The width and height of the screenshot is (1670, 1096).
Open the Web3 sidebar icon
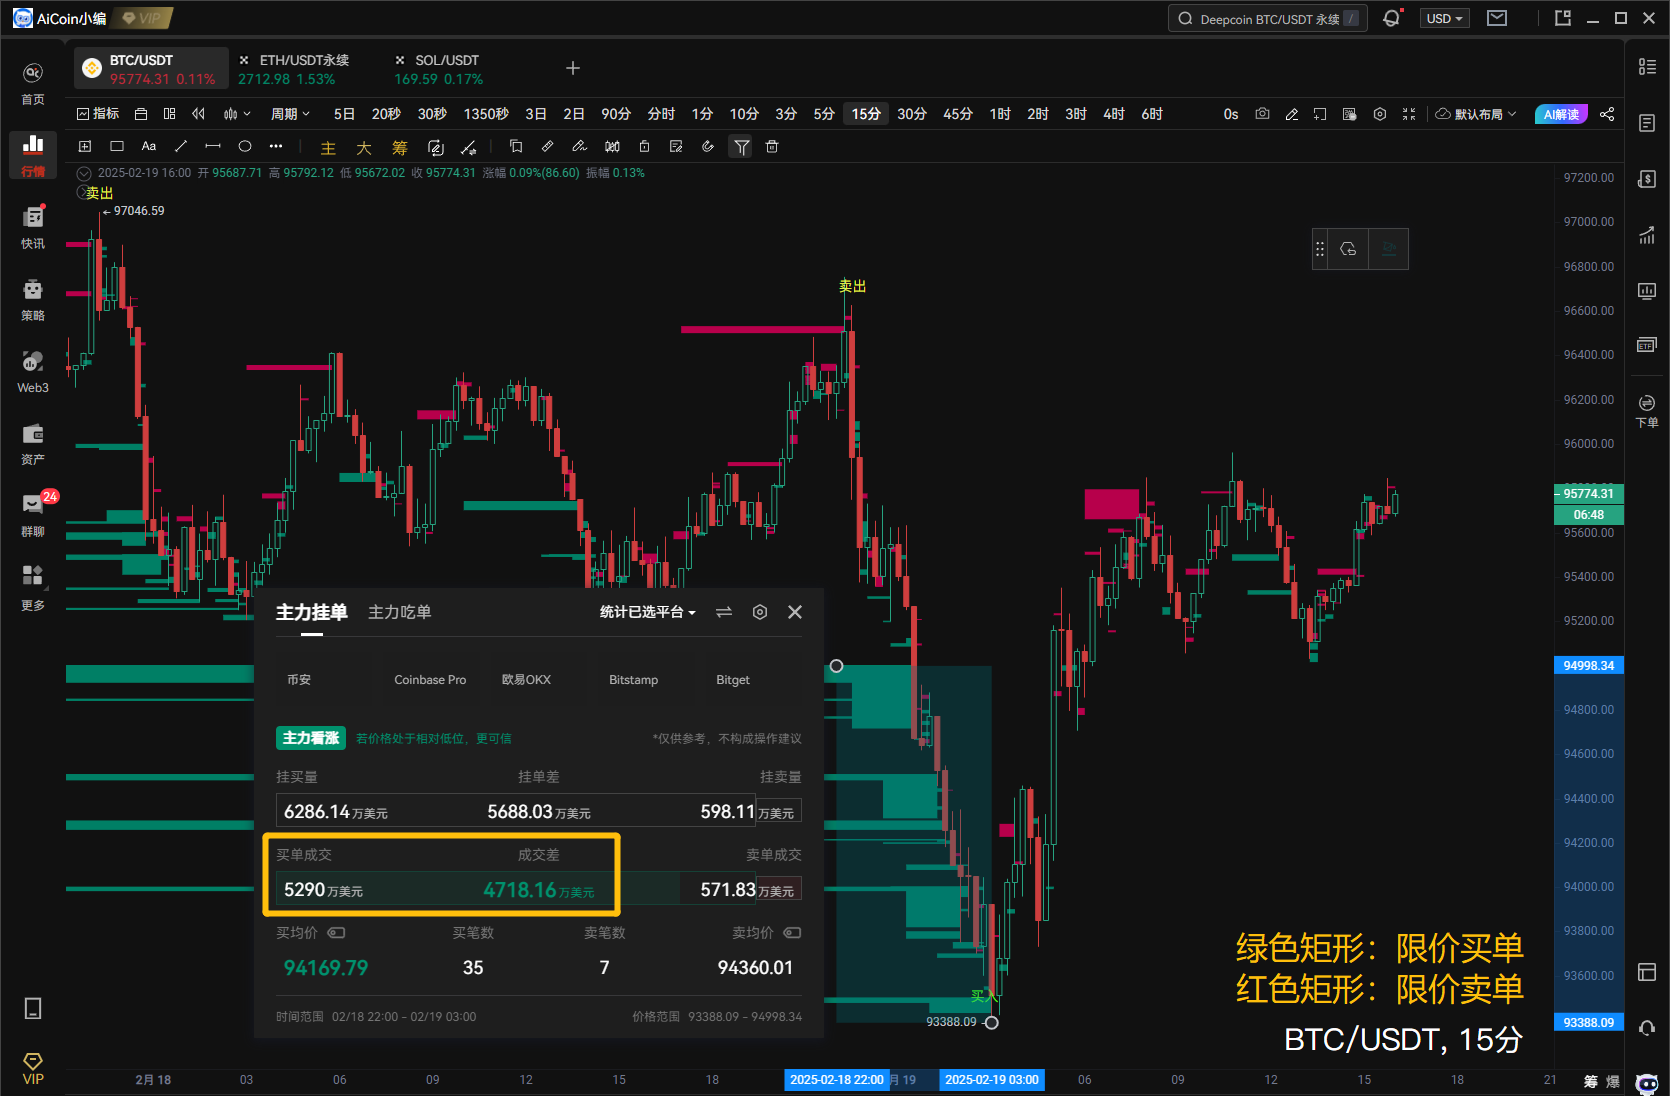pos(33,372)
